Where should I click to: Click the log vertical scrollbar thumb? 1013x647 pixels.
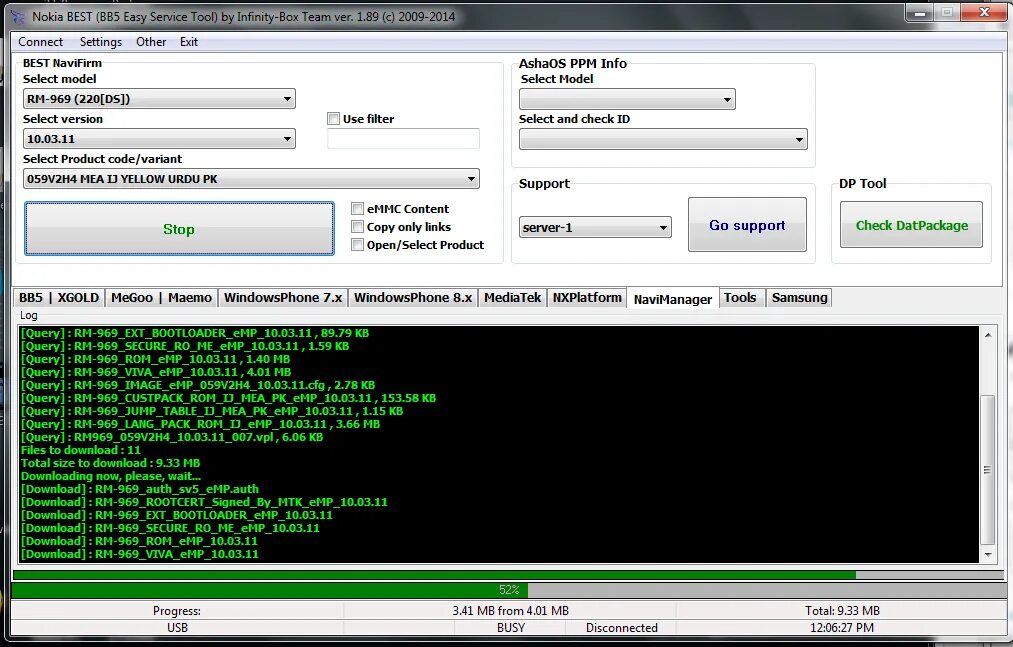click(988, 470)
